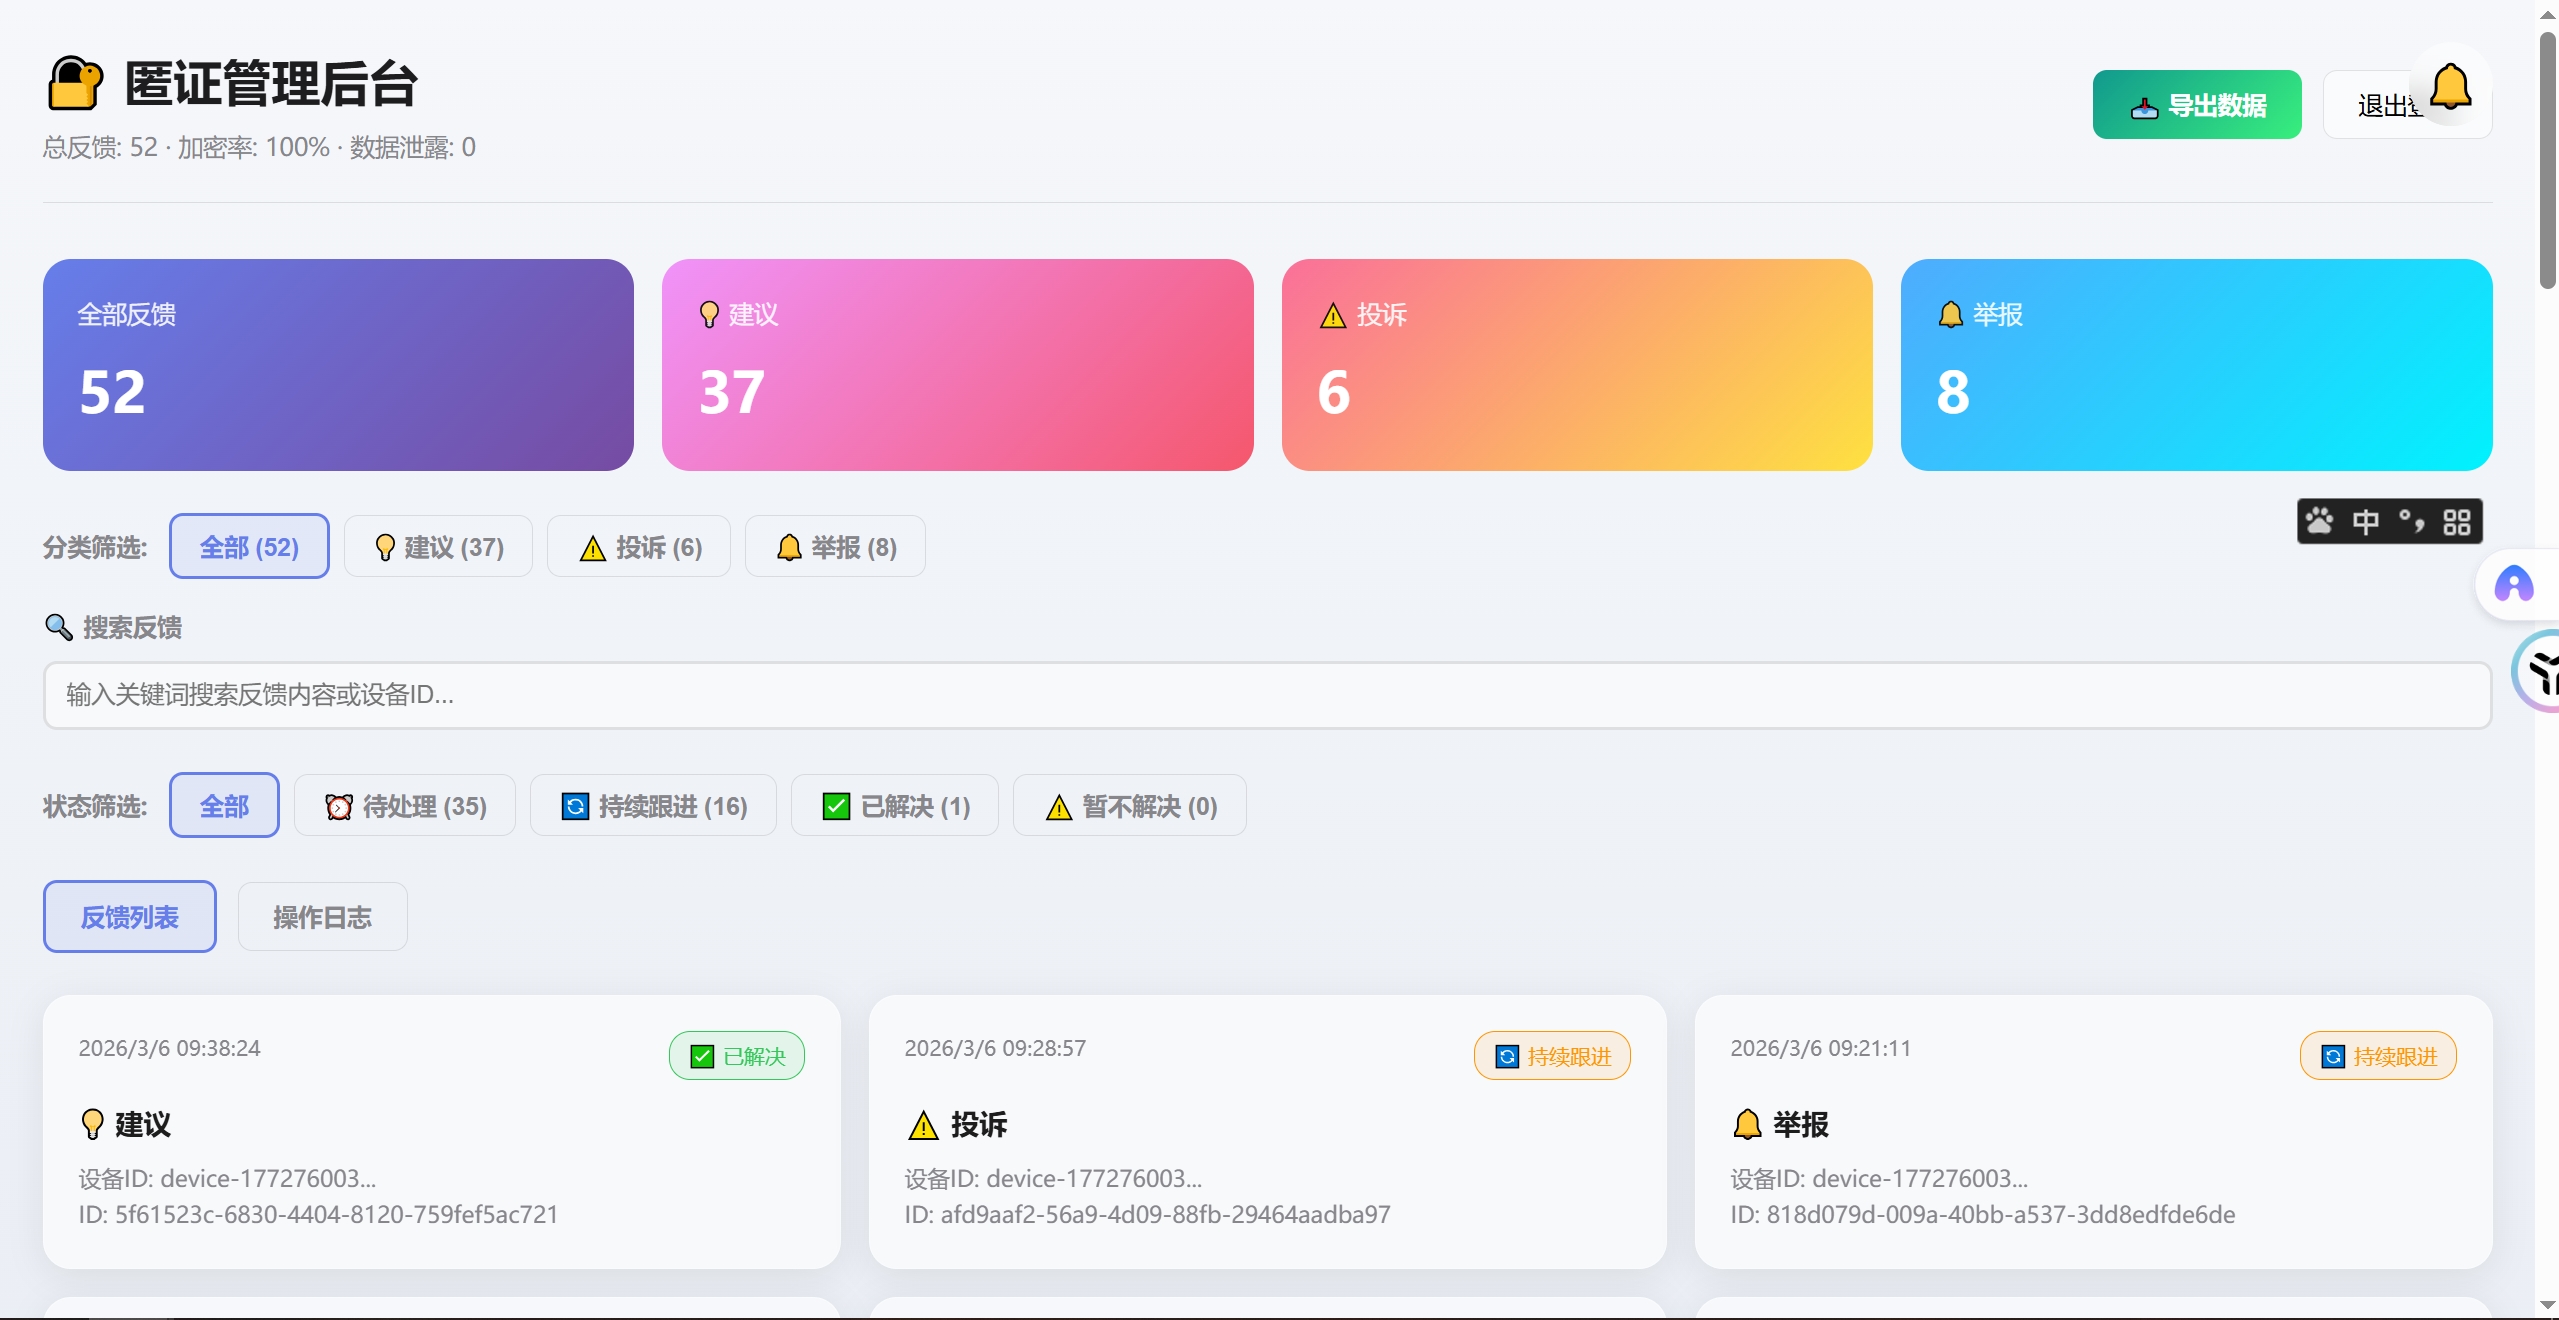The image size is (2559, 1320).
Task: Select the 中 translation icon in the dark toolbar
Action: pos(2366,521)
